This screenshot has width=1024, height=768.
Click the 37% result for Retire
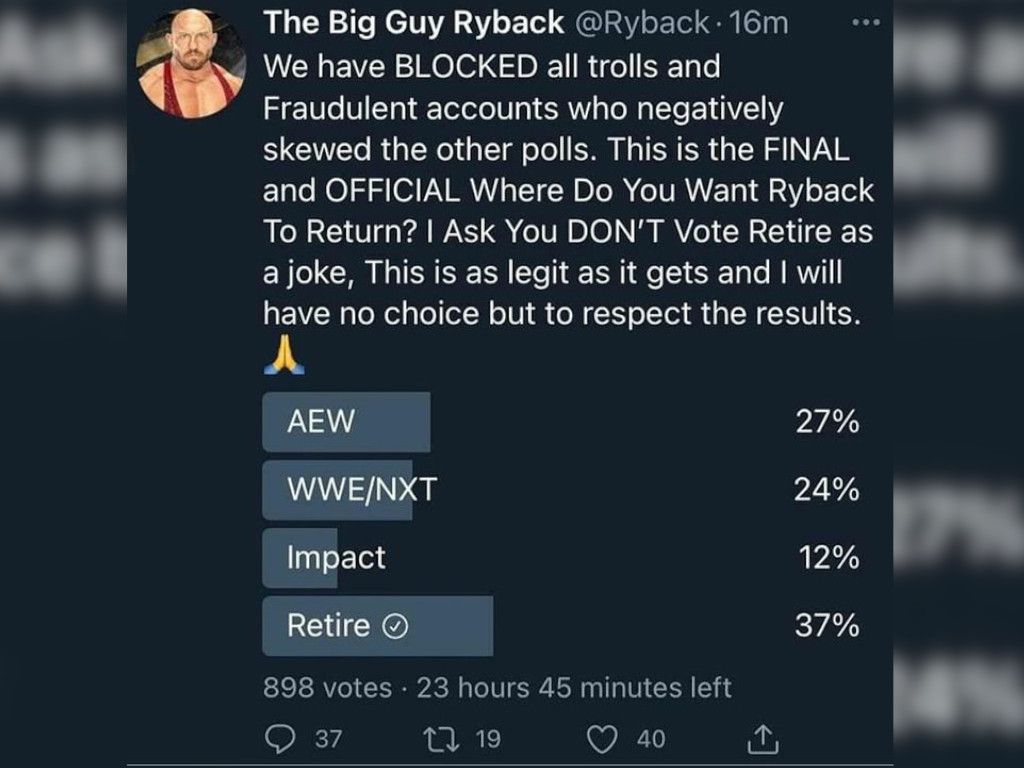point(827,626)
